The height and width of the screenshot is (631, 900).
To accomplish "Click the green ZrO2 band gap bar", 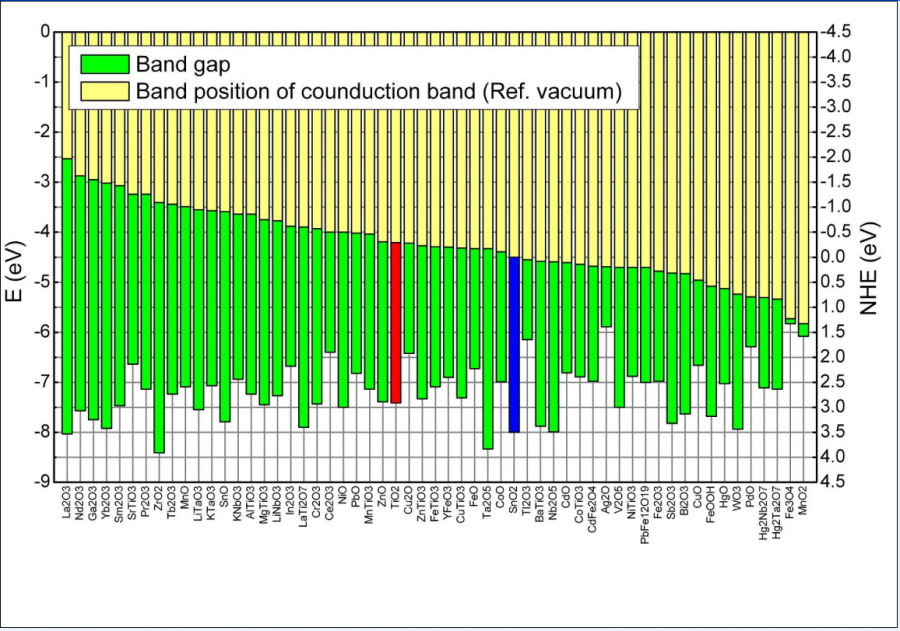I will [x=159, y=328].
